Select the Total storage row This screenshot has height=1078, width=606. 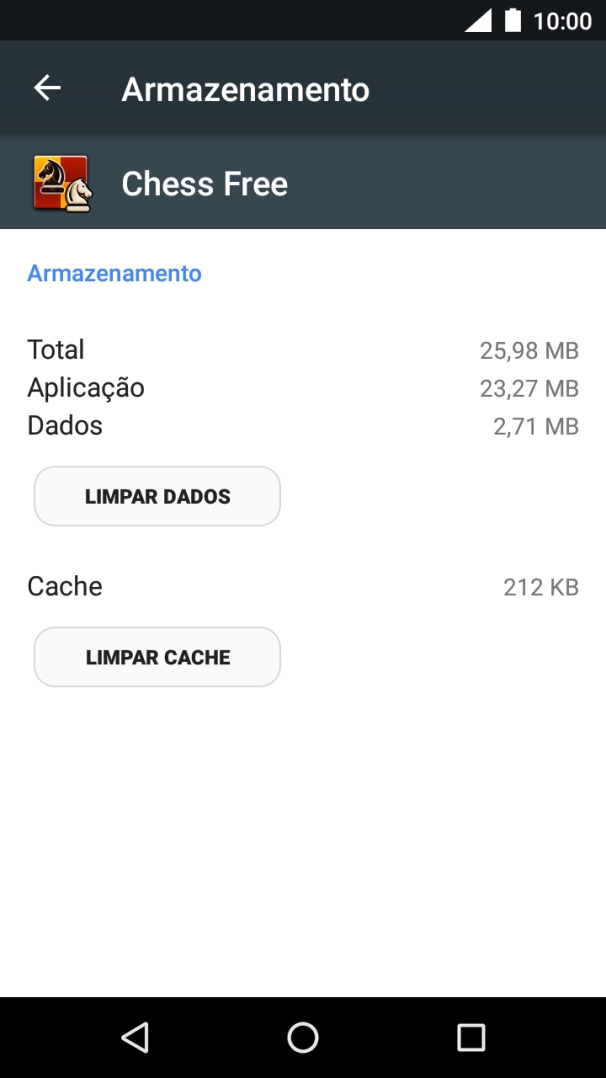click(56, 349)
